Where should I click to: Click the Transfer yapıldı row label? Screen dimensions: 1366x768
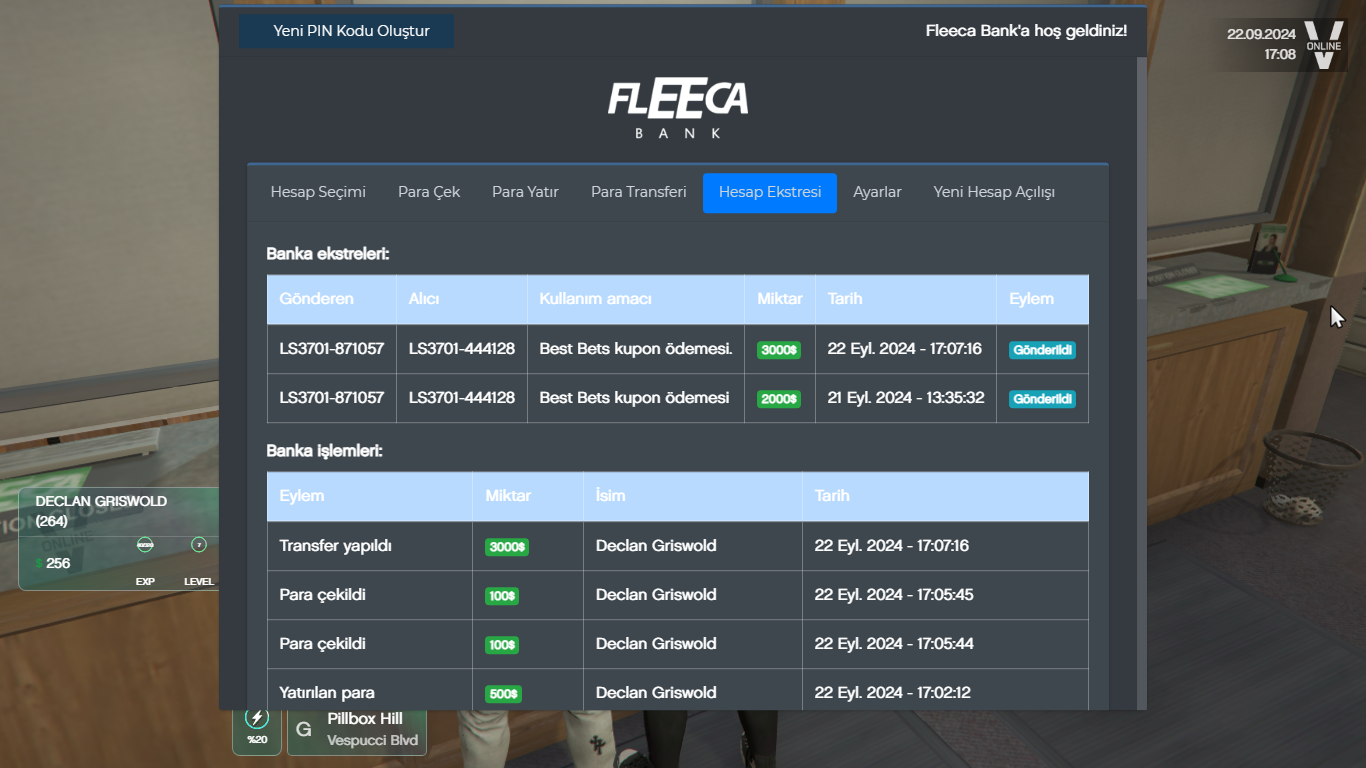tap(336, 546)
